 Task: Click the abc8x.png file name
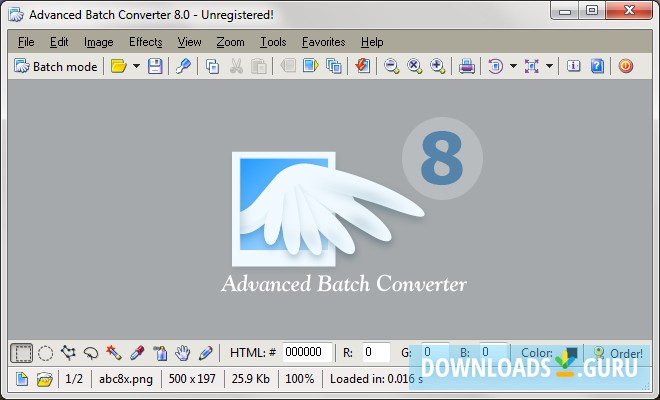pos(126,379)
